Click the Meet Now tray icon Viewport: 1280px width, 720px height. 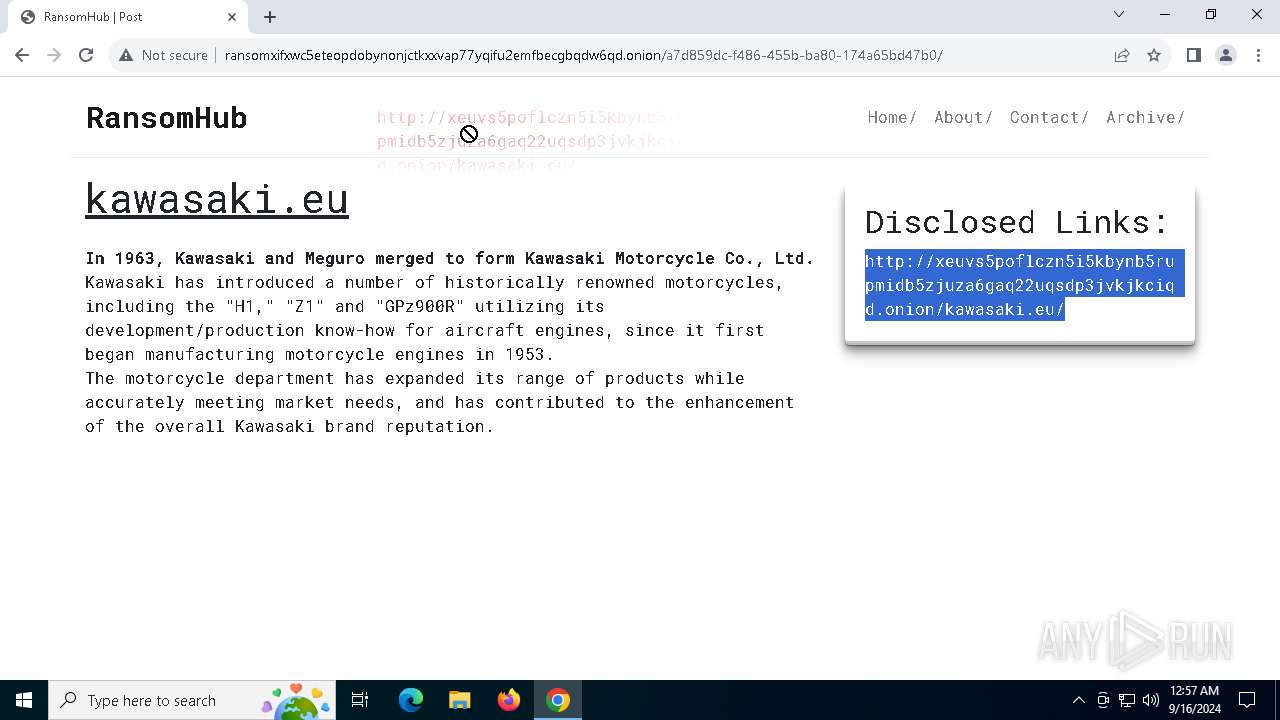point(1103,700)
